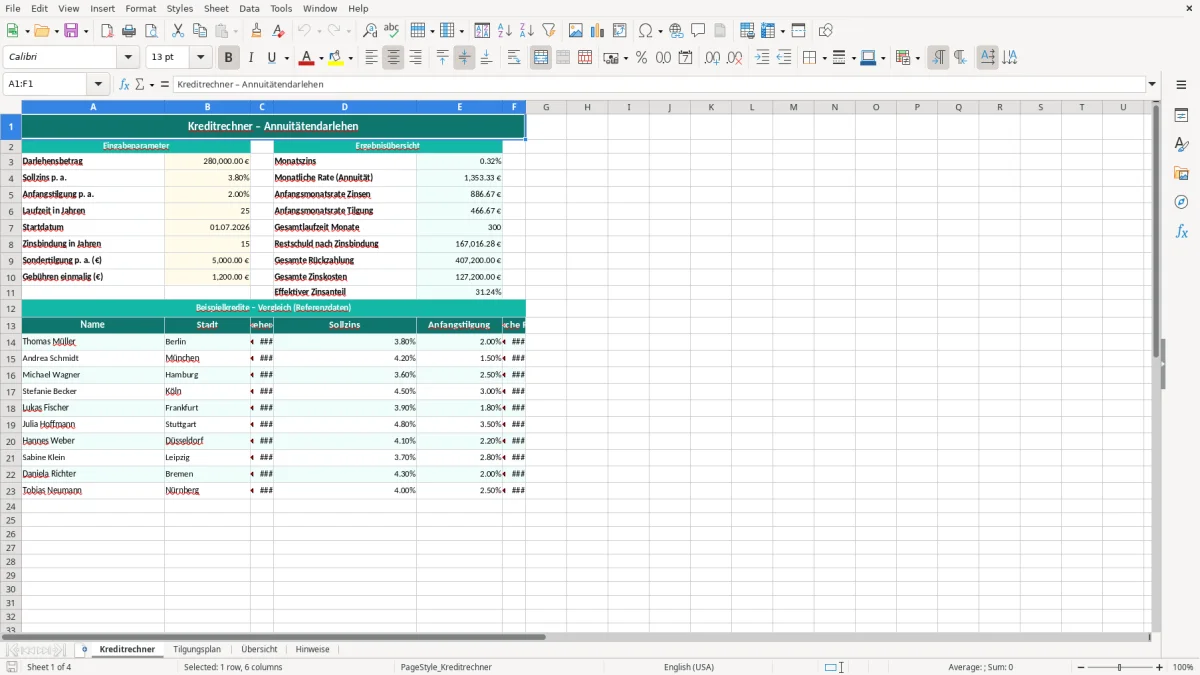Insert Comment speech-bubble icon

(x=698, y=31)
